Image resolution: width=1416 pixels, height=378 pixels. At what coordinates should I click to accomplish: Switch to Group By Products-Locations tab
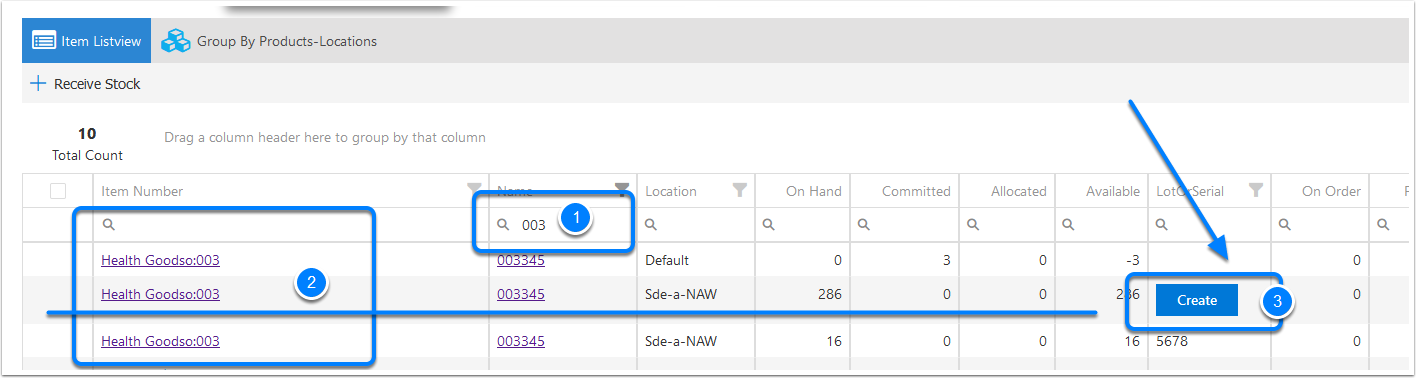coord(269,41)
